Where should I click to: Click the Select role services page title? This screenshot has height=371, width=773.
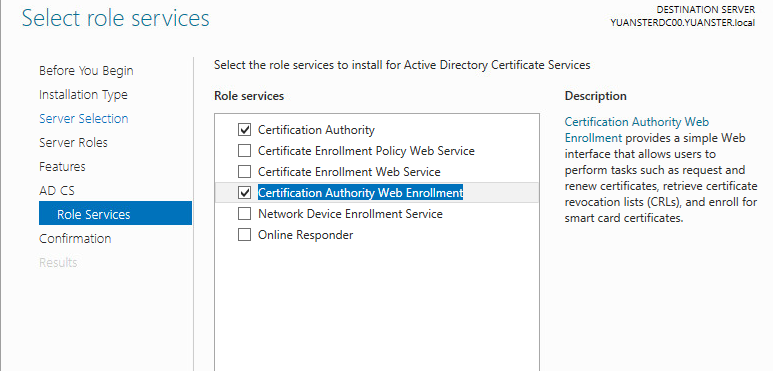pyautogui.click(x=116, y=18)
